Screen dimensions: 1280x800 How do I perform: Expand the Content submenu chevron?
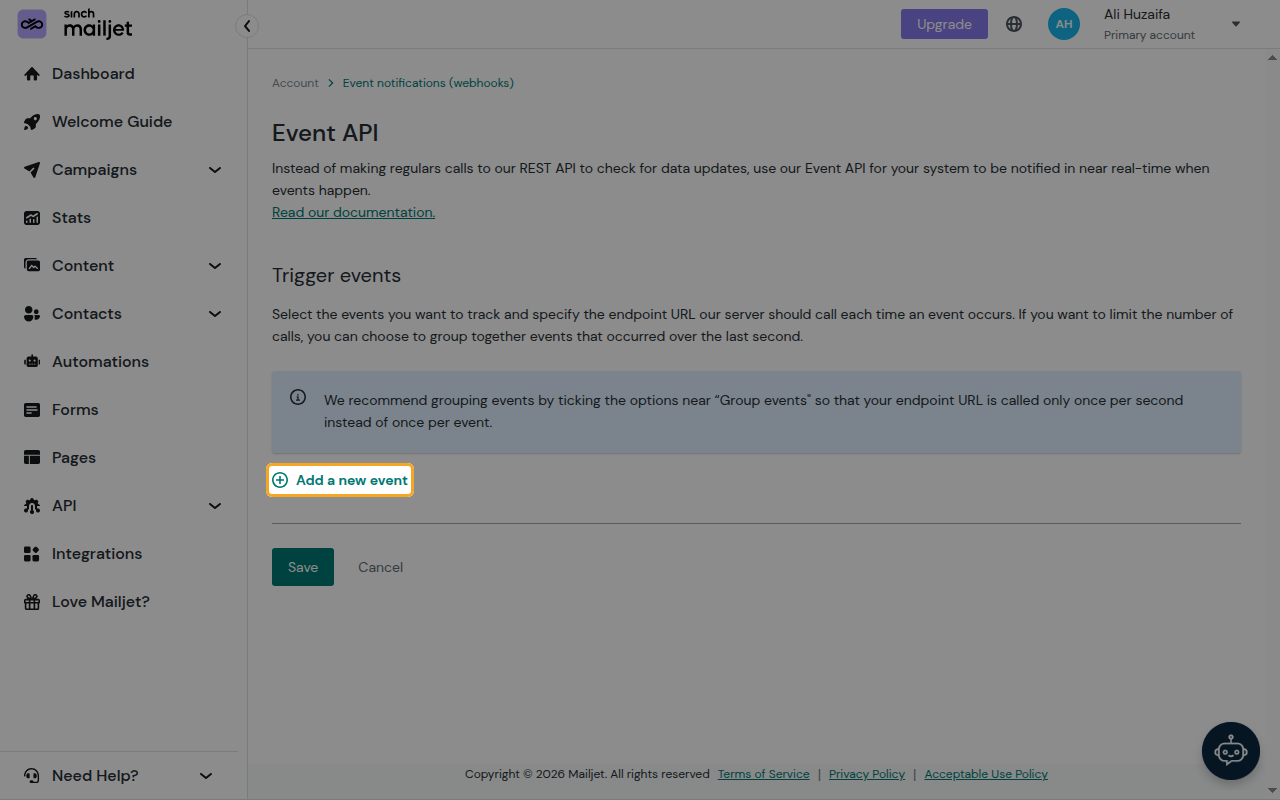pyautogui.click(x=215, y=266)
